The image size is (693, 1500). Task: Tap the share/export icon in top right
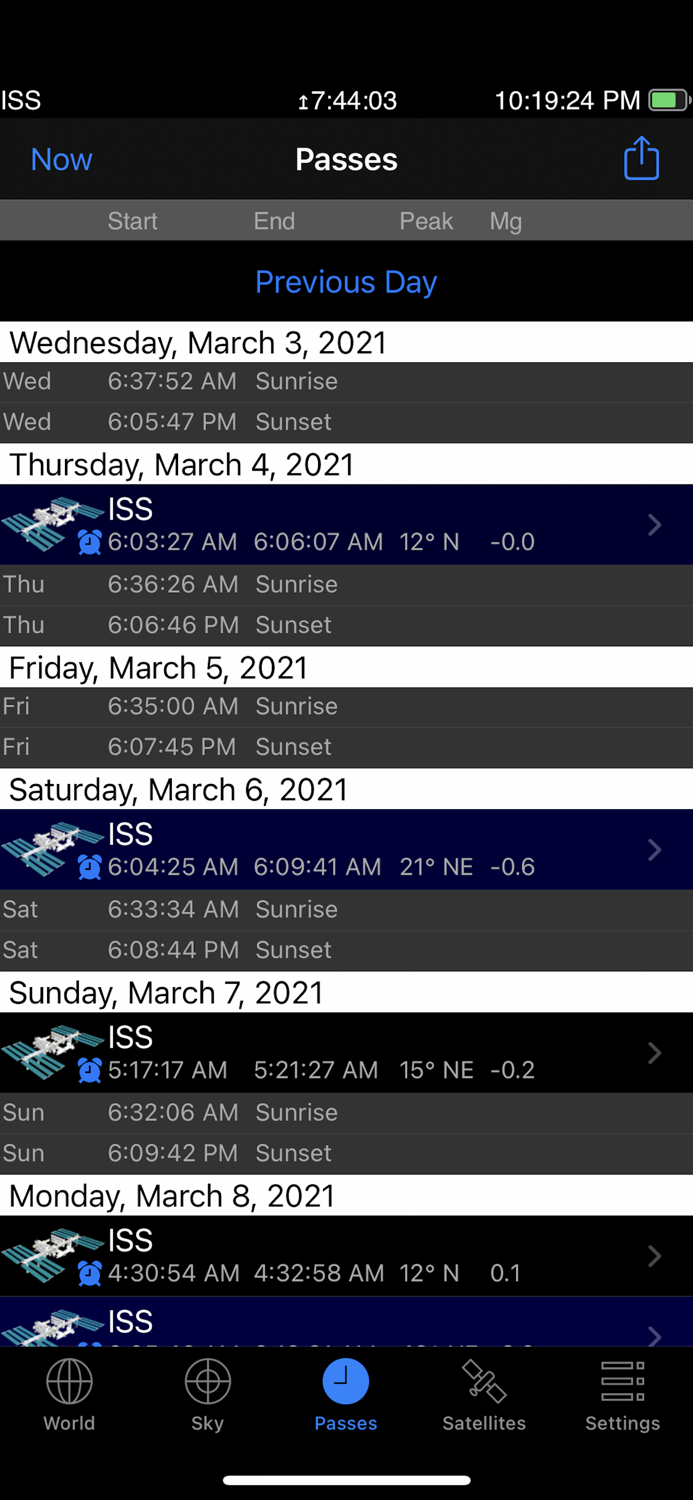(641, 159)
